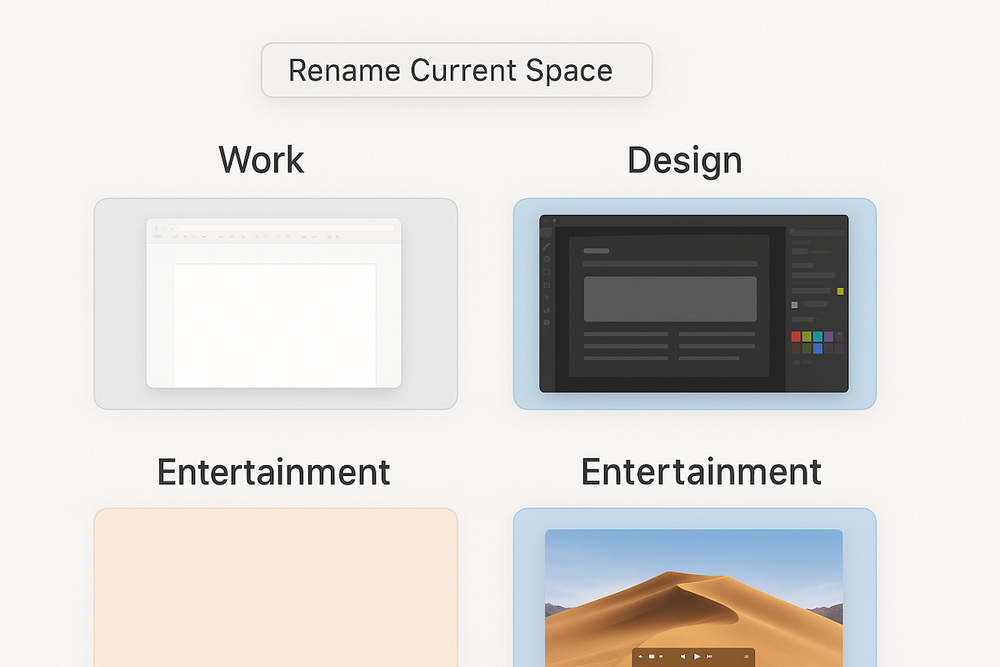Open the Work space thumbnail
This screenshot has width=1000, height=667.
[275, 303]
